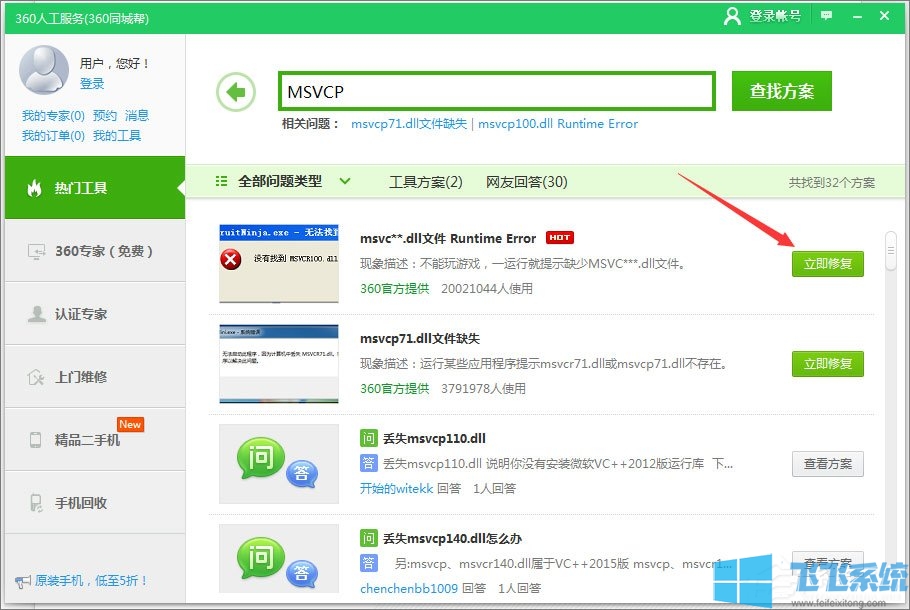Click the feedback chat icon in title bar
The height and width of the screenshot is (610, 910).
(824, 16)
